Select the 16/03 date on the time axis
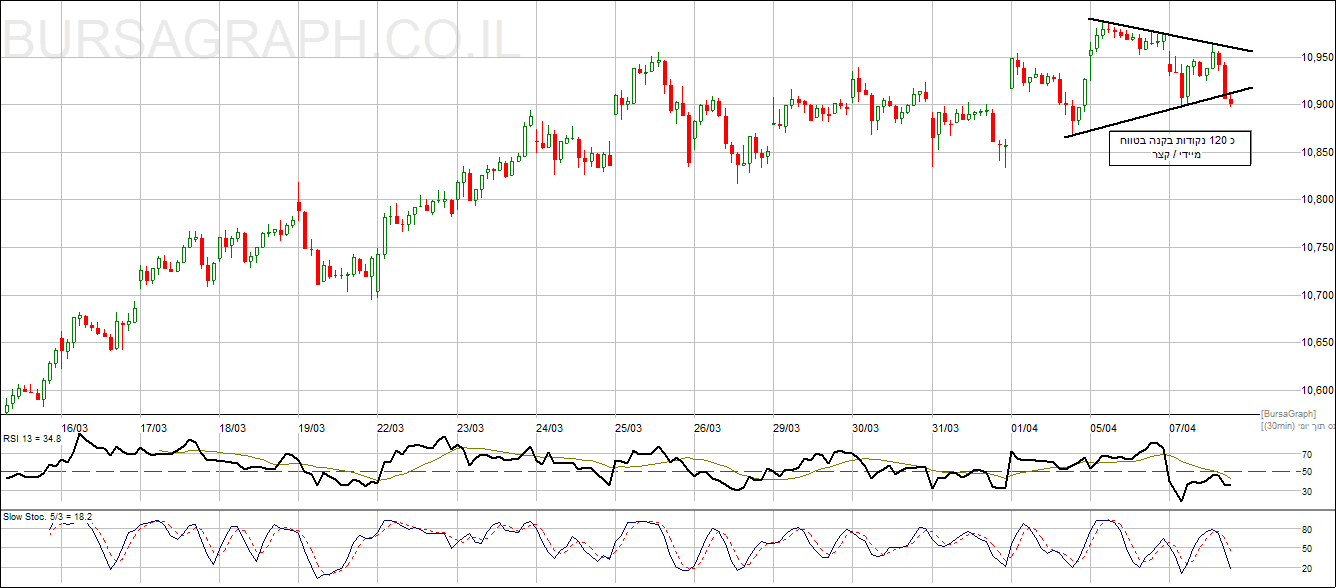1336x588 pixels. pyautogui.click(x=74, y=428)
